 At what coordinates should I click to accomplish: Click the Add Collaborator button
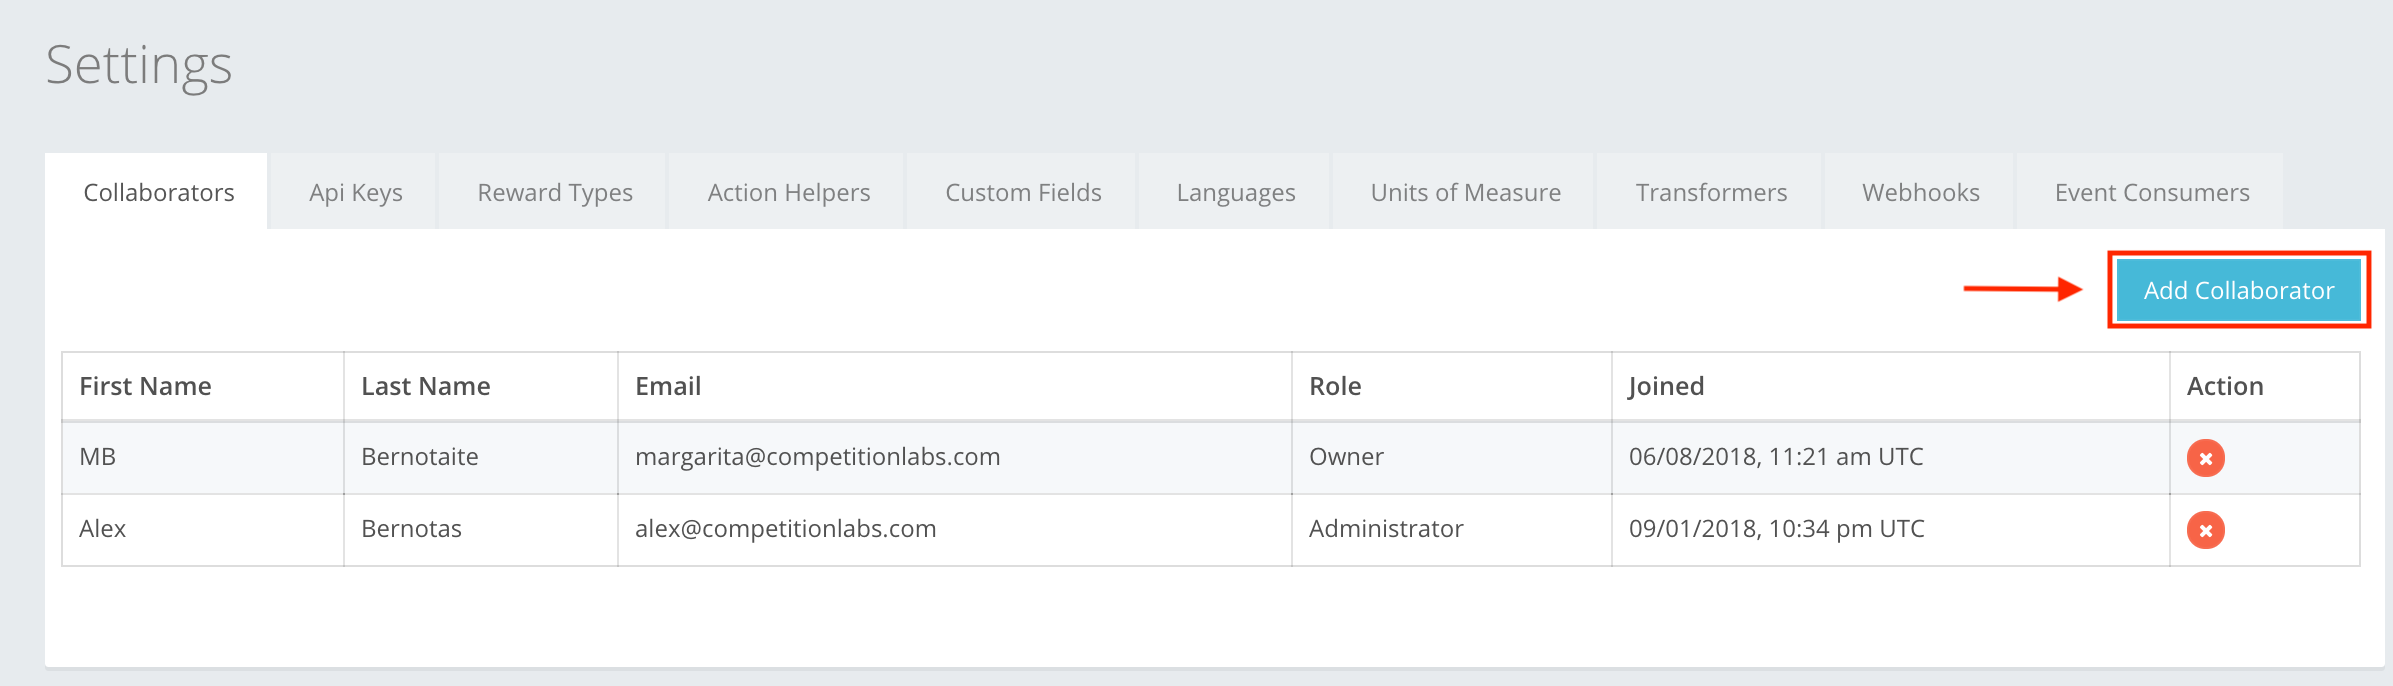click(2238, 290)
